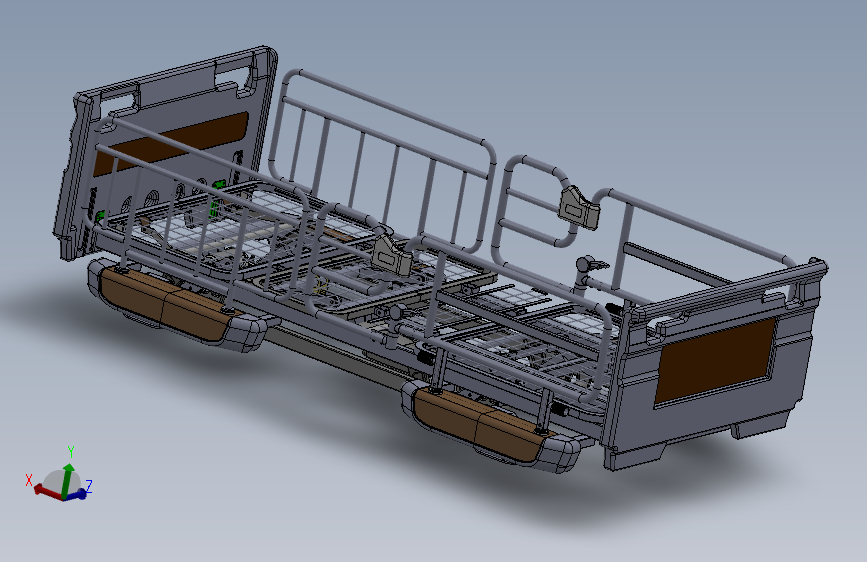The image size is (867, 562).
Task: Click the green Y axis arrow of the triad
Action: tap(67, 480)
